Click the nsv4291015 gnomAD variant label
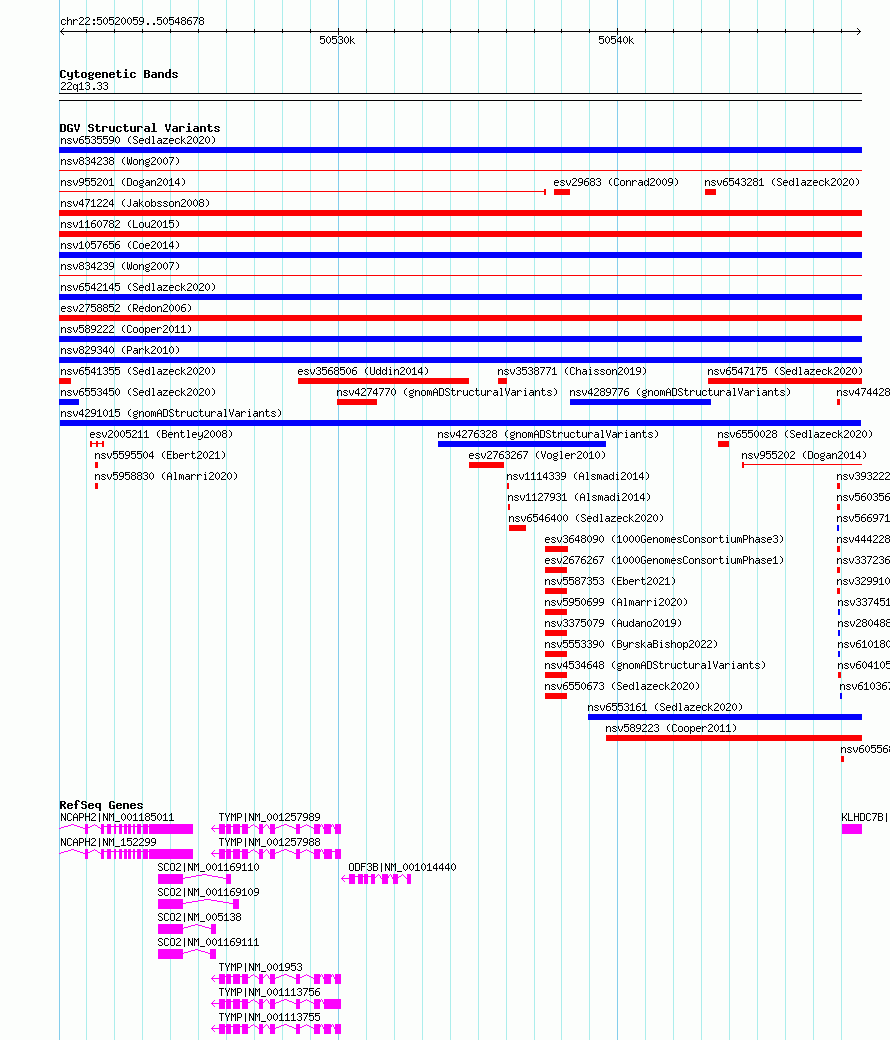Screen dimensions: 890x1040 [x=171, y=413]
